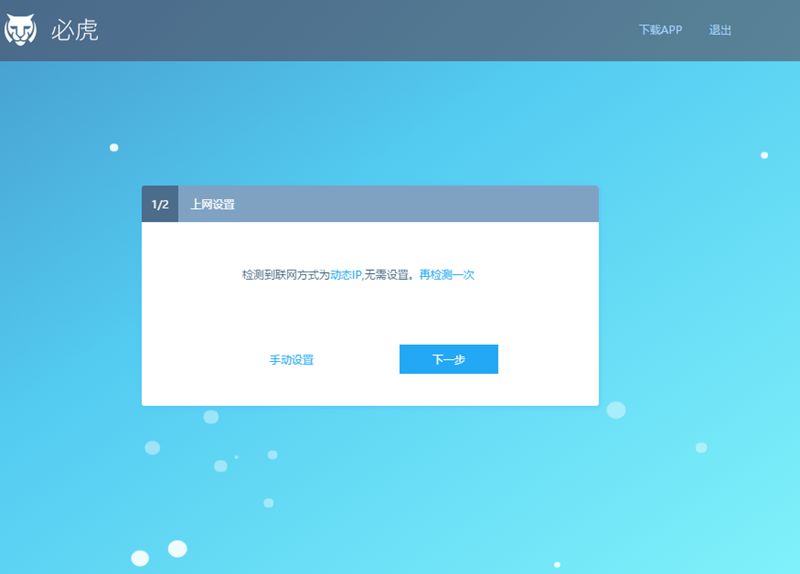The width and height of the screenshot is (800, 574).
Task: Click the 下一步 button
Action: [448, 359]
